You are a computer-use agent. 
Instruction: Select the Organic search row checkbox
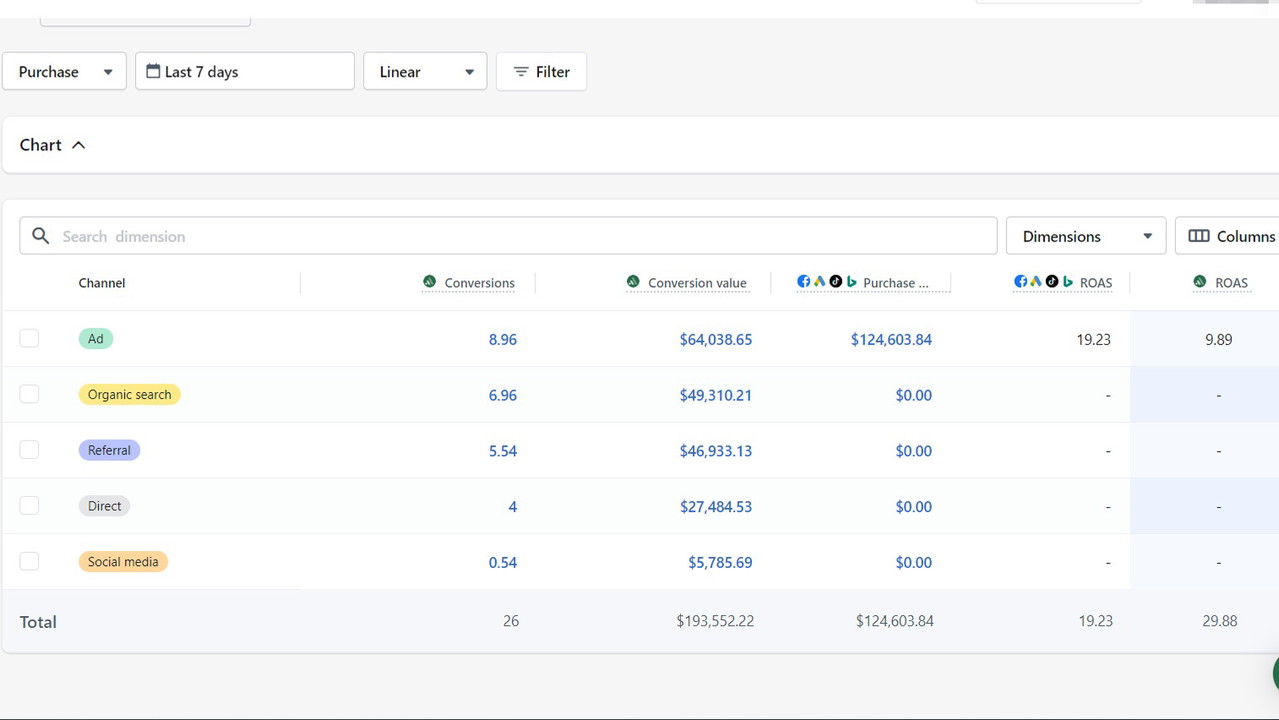coord(29,394)
